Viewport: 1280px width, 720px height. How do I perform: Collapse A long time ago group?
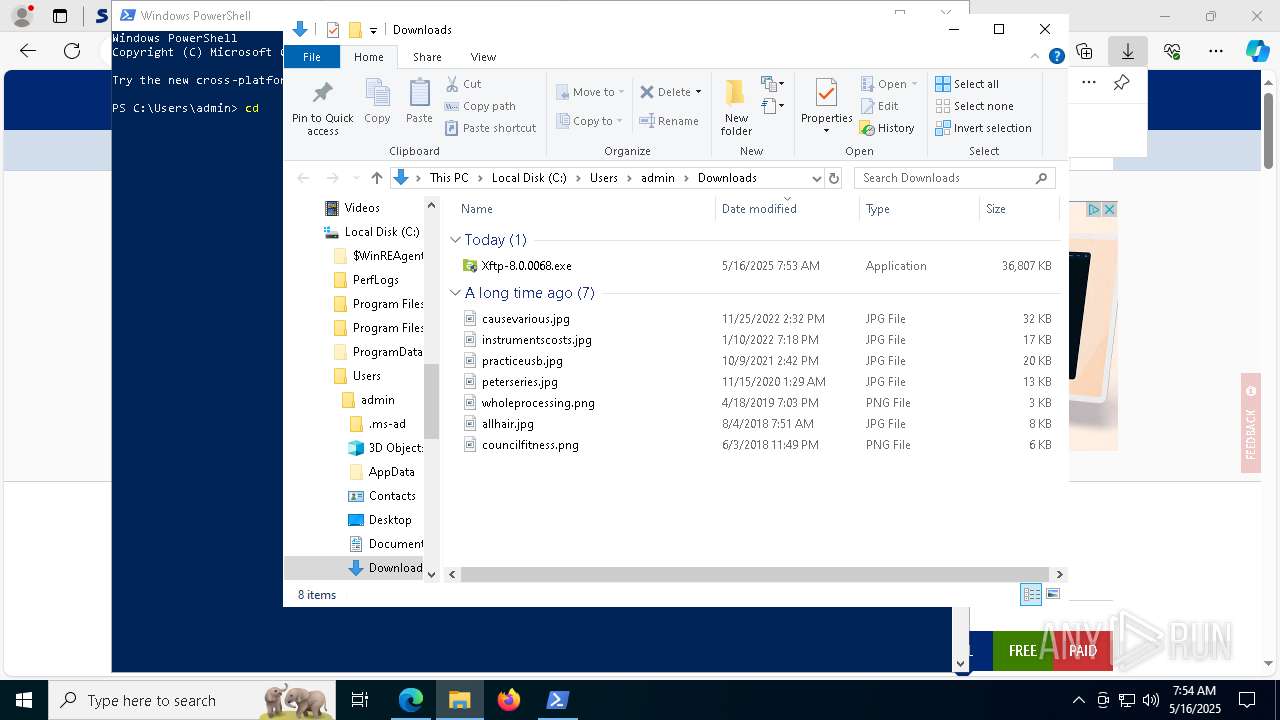click(456, 293)
